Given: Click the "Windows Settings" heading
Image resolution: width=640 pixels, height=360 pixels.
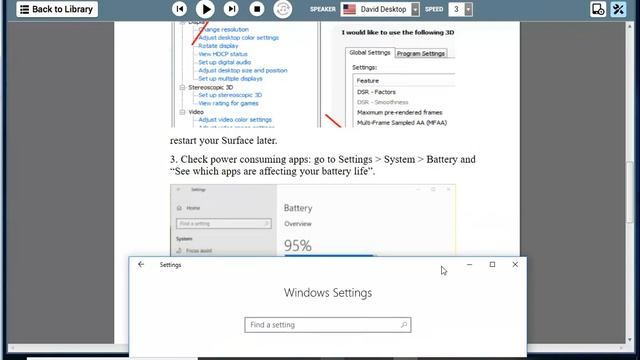Looking at the screenshot, I should [x=328, y=293].
